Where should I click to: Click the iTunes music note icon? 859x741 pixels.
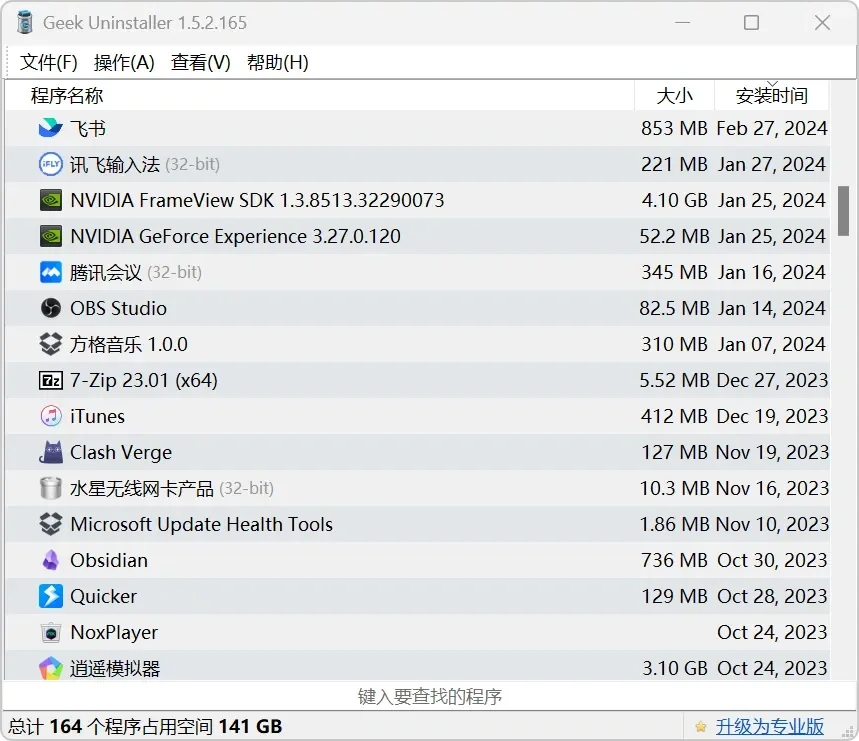pyautogui.click(x=50, y=416)
